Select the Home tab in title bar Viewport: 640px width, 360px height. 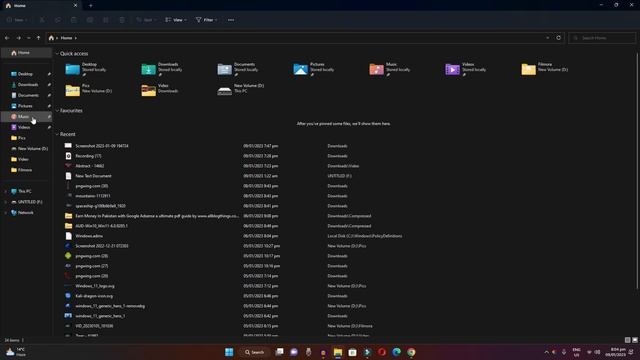40,6
